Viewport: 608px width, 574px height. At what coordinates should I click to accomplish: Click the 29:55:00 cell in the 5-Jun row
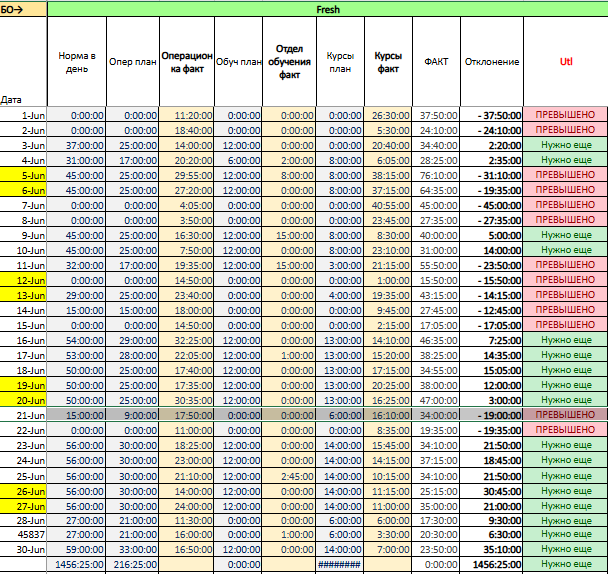click(187, 175)
